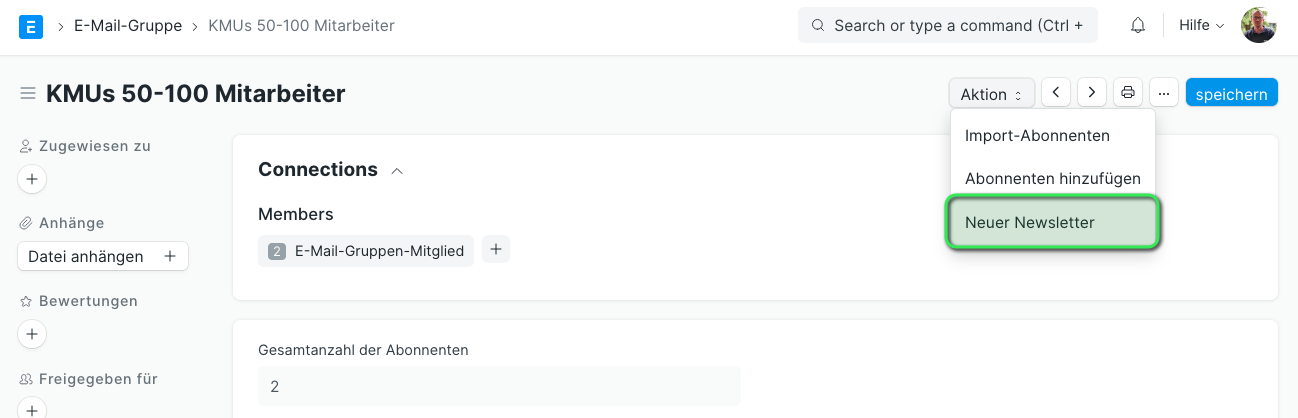The width and height of the screenshot is (1298, 418).
Task: Open the Aktion dropdown
Action: pos(992,94)
